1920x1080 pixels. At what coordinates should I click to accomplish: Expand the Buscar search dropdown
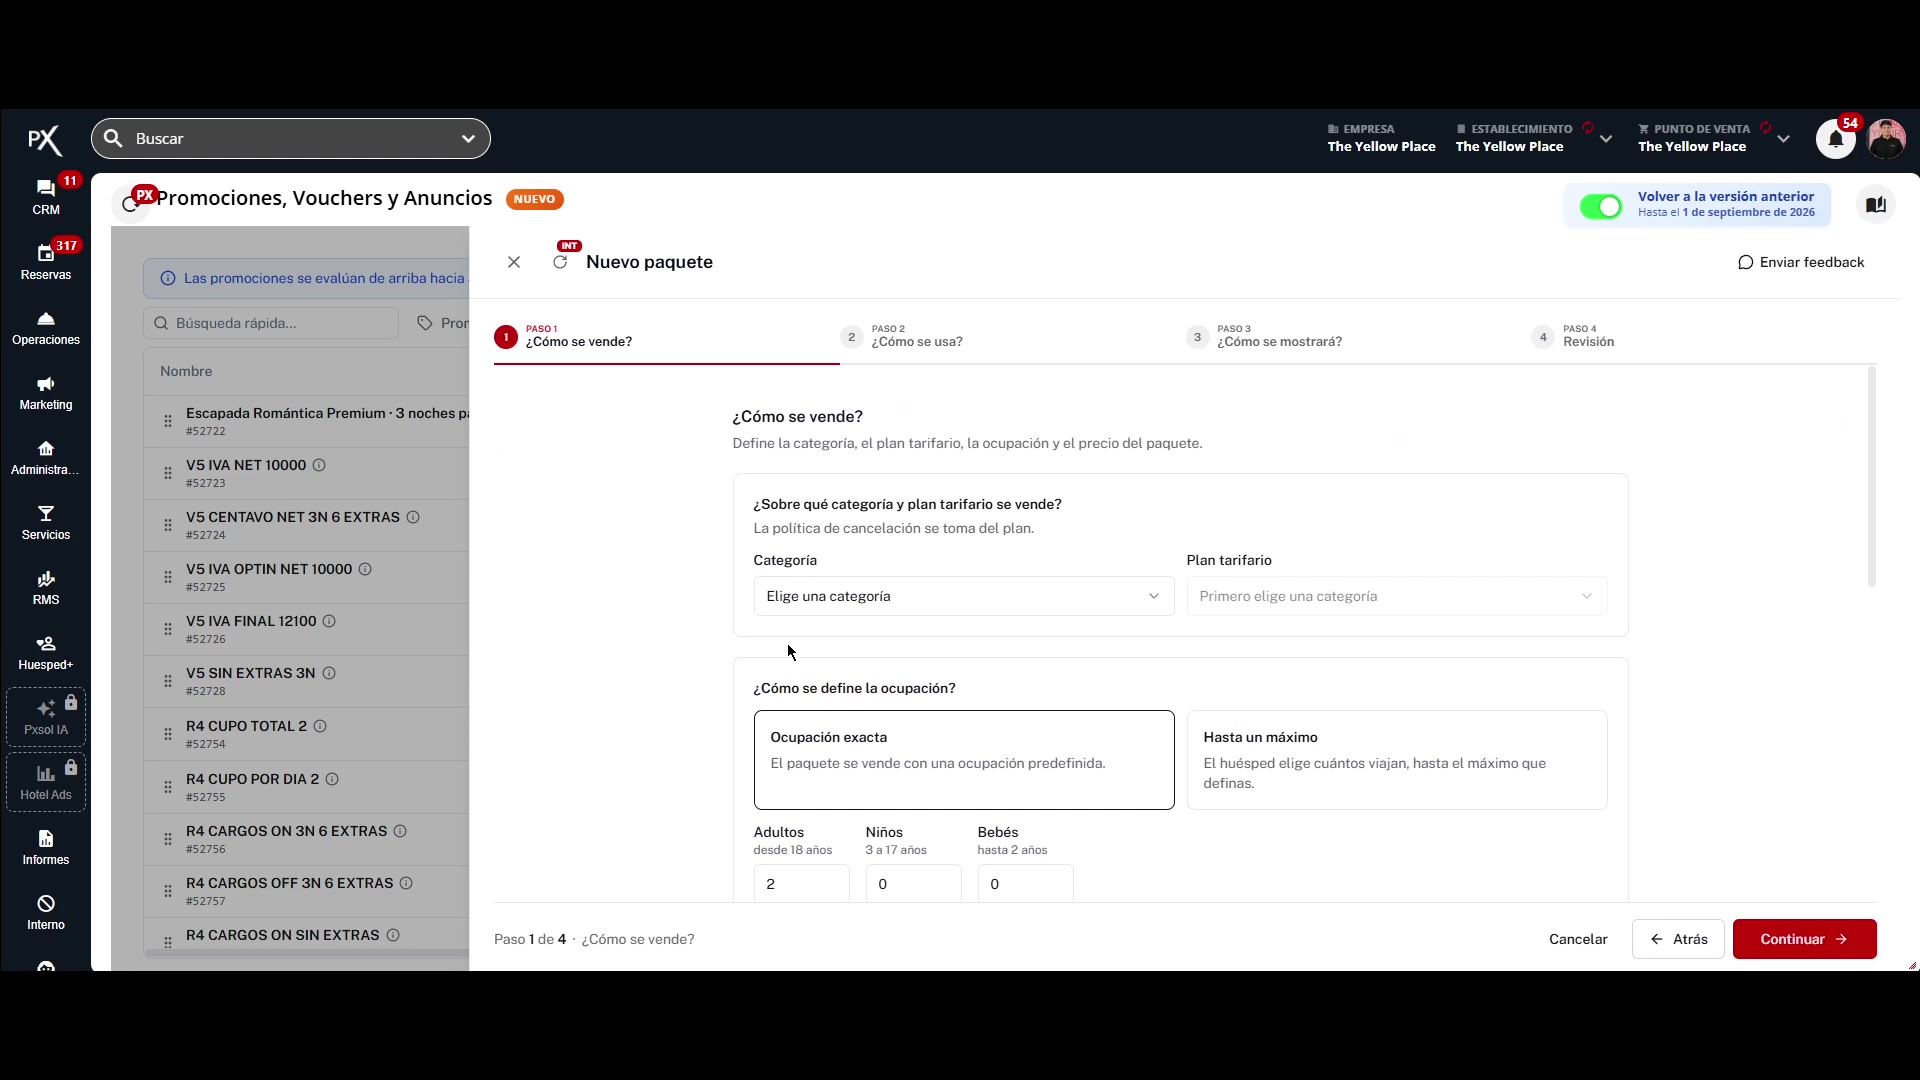[x=468, y=139]
